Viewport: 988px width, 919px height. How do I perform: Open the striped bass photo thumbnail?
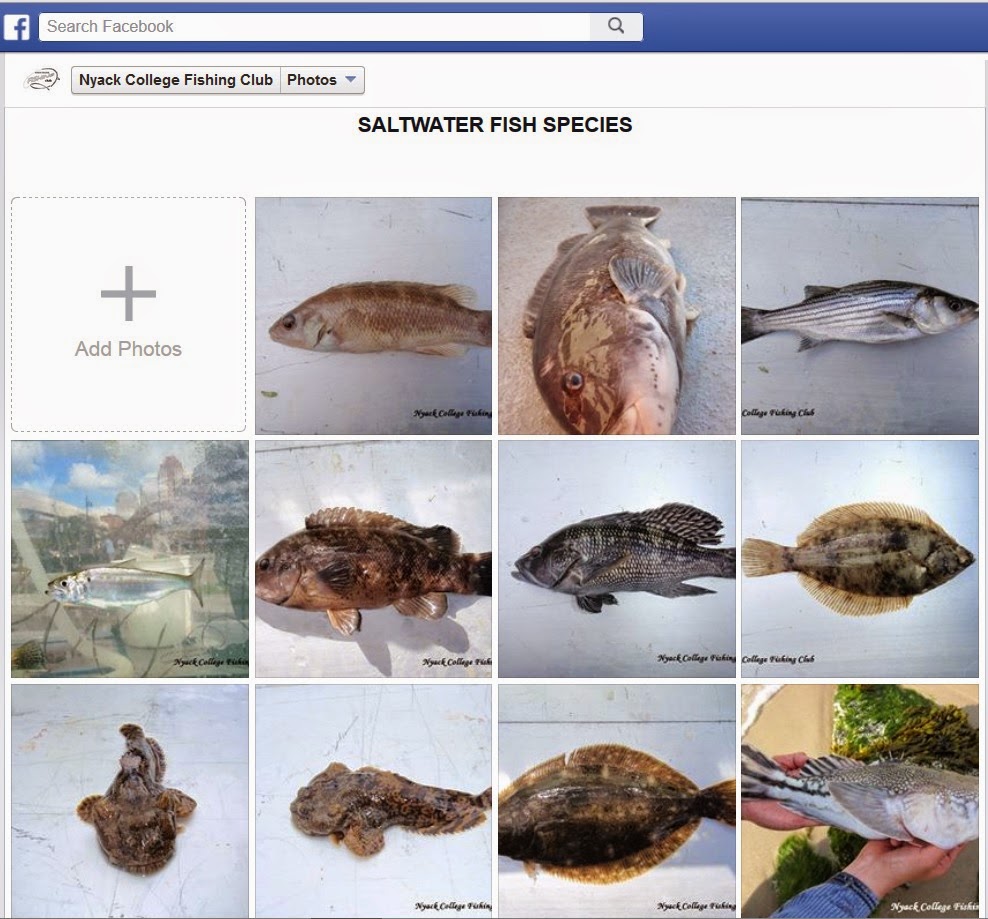pyautogui.click(x=860, y=314)
